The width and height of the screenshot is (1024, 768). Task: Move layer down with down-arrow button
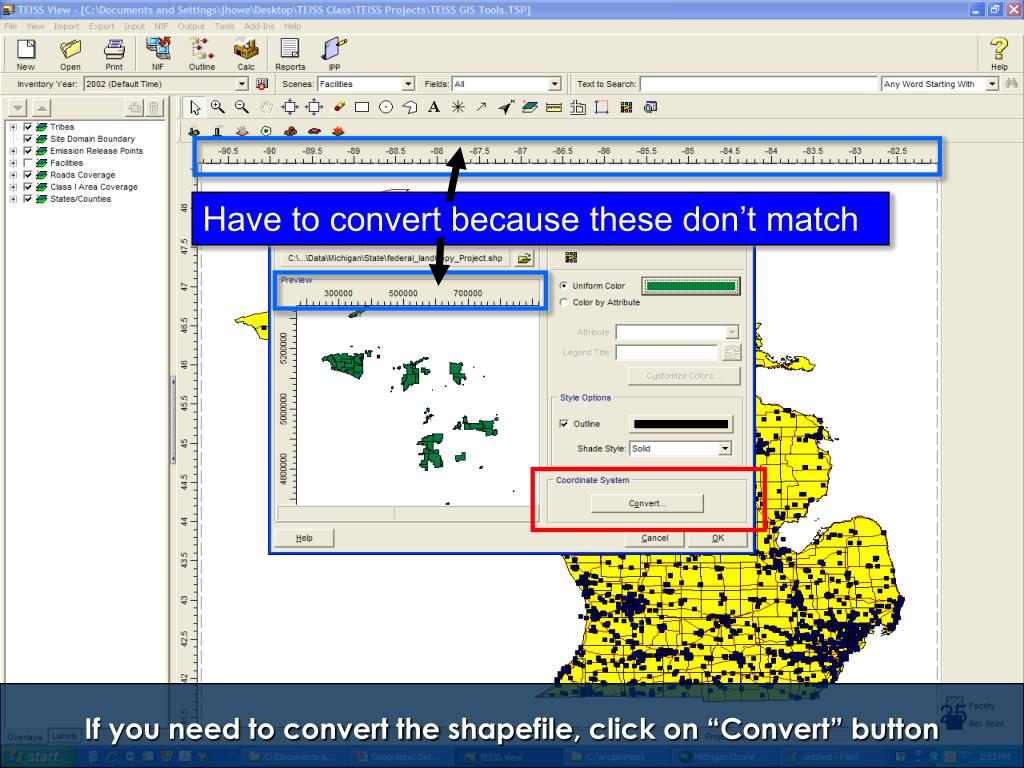(18, 108)
